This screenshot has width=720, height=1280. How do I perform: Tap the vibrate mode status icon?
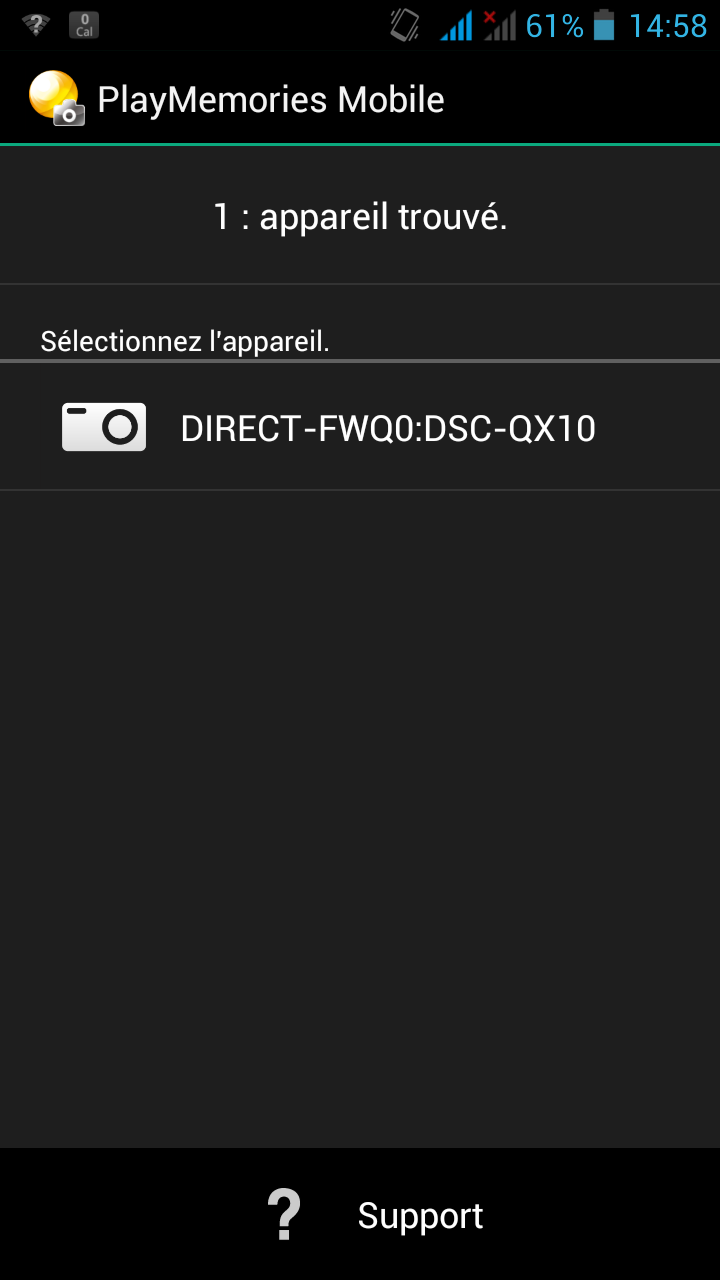pyautogui.click(x=405, y=25)
